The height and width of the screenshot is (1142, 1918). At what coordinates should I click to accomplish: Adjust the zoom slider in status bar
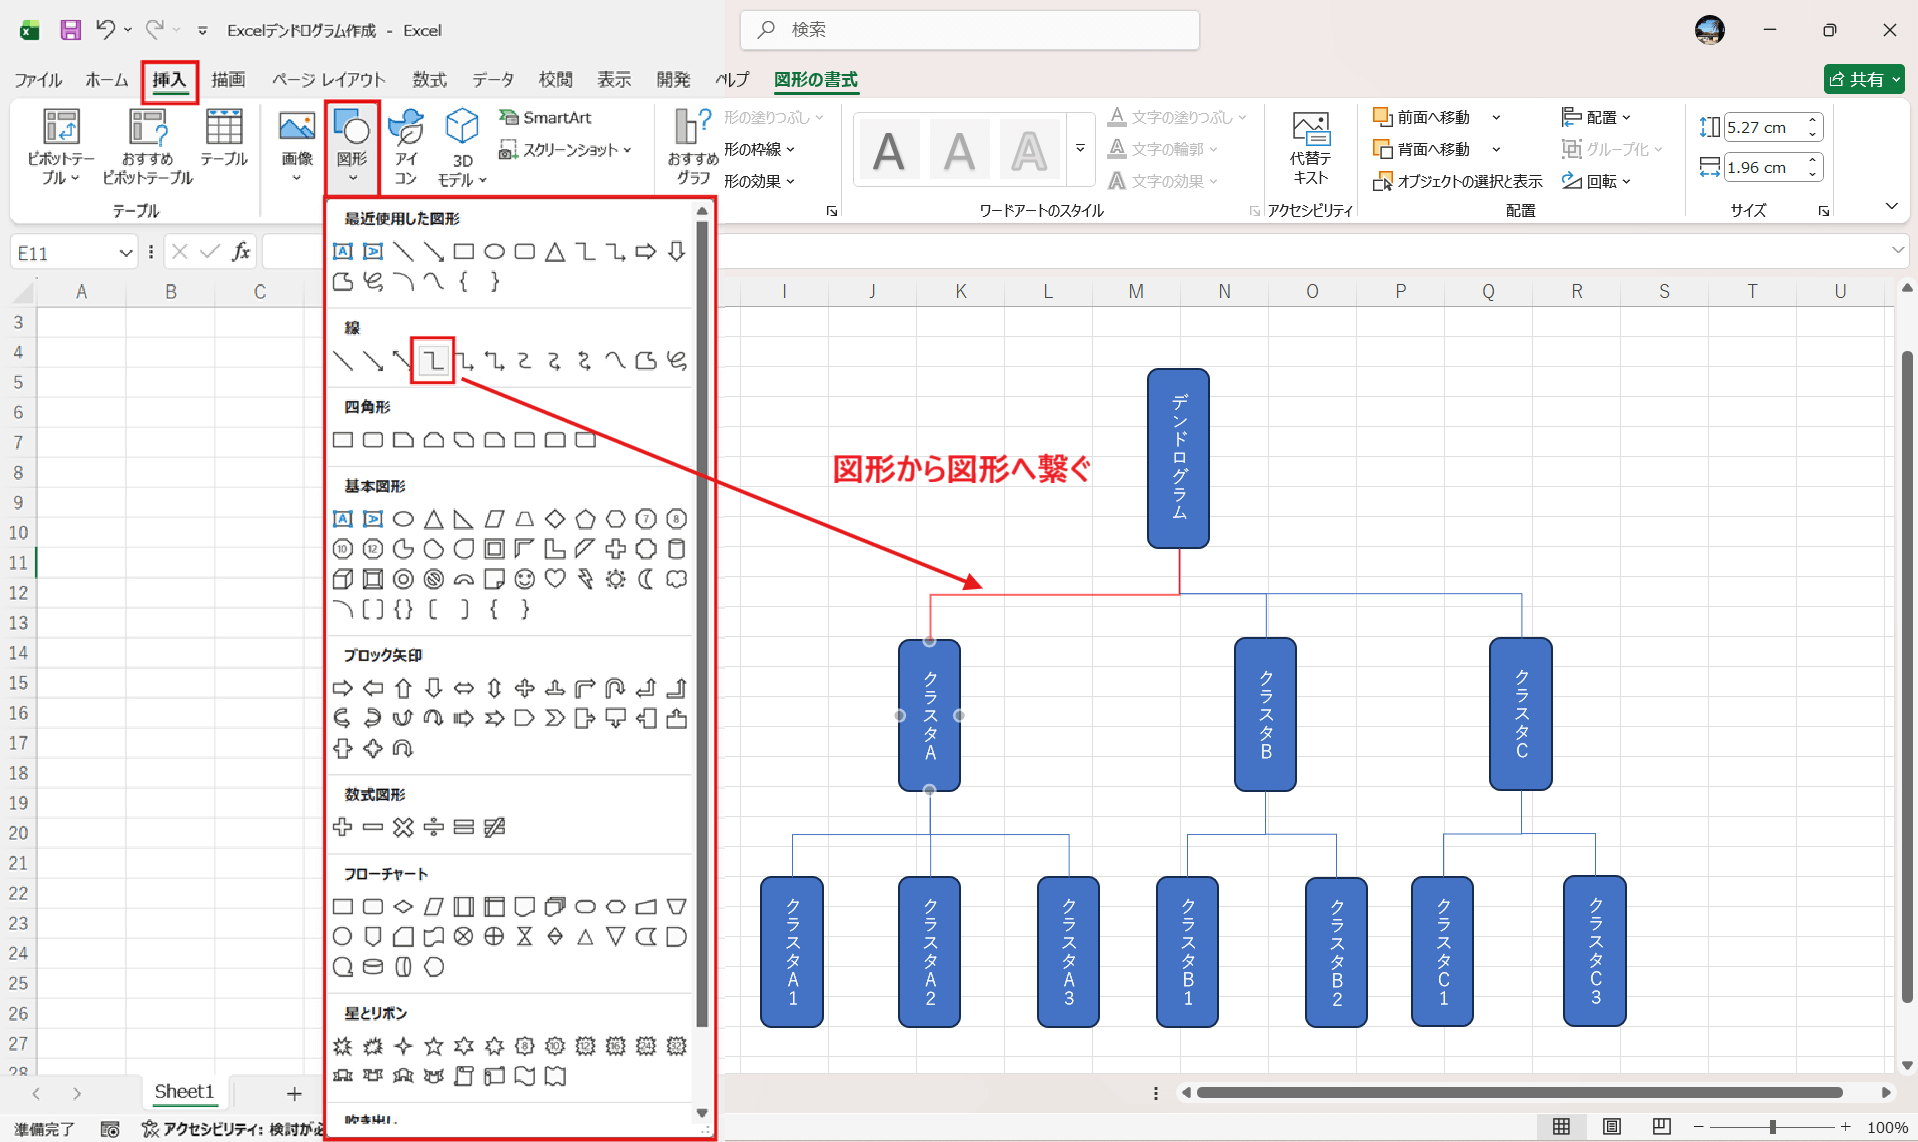point(1775,1125)
